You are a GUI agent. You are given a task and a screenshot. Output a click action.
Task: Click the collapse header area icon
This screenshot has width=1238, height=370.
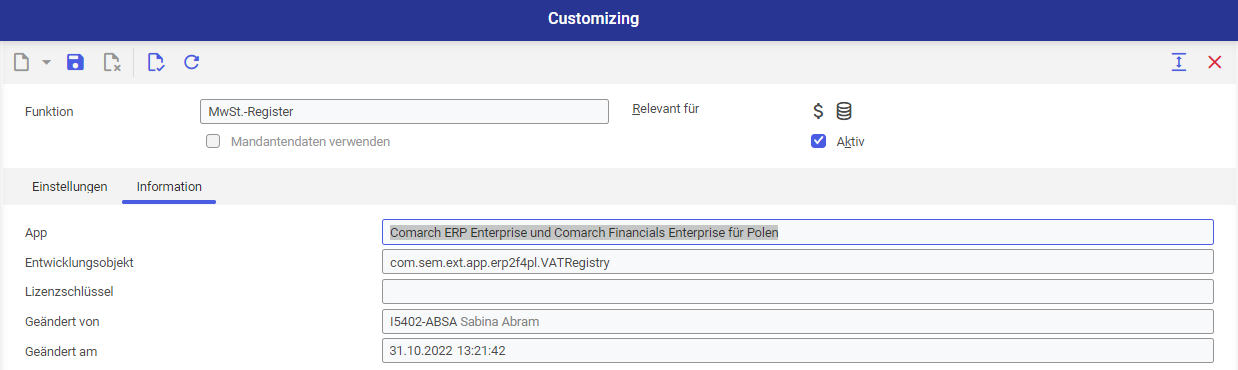(x=1179, y=62)
